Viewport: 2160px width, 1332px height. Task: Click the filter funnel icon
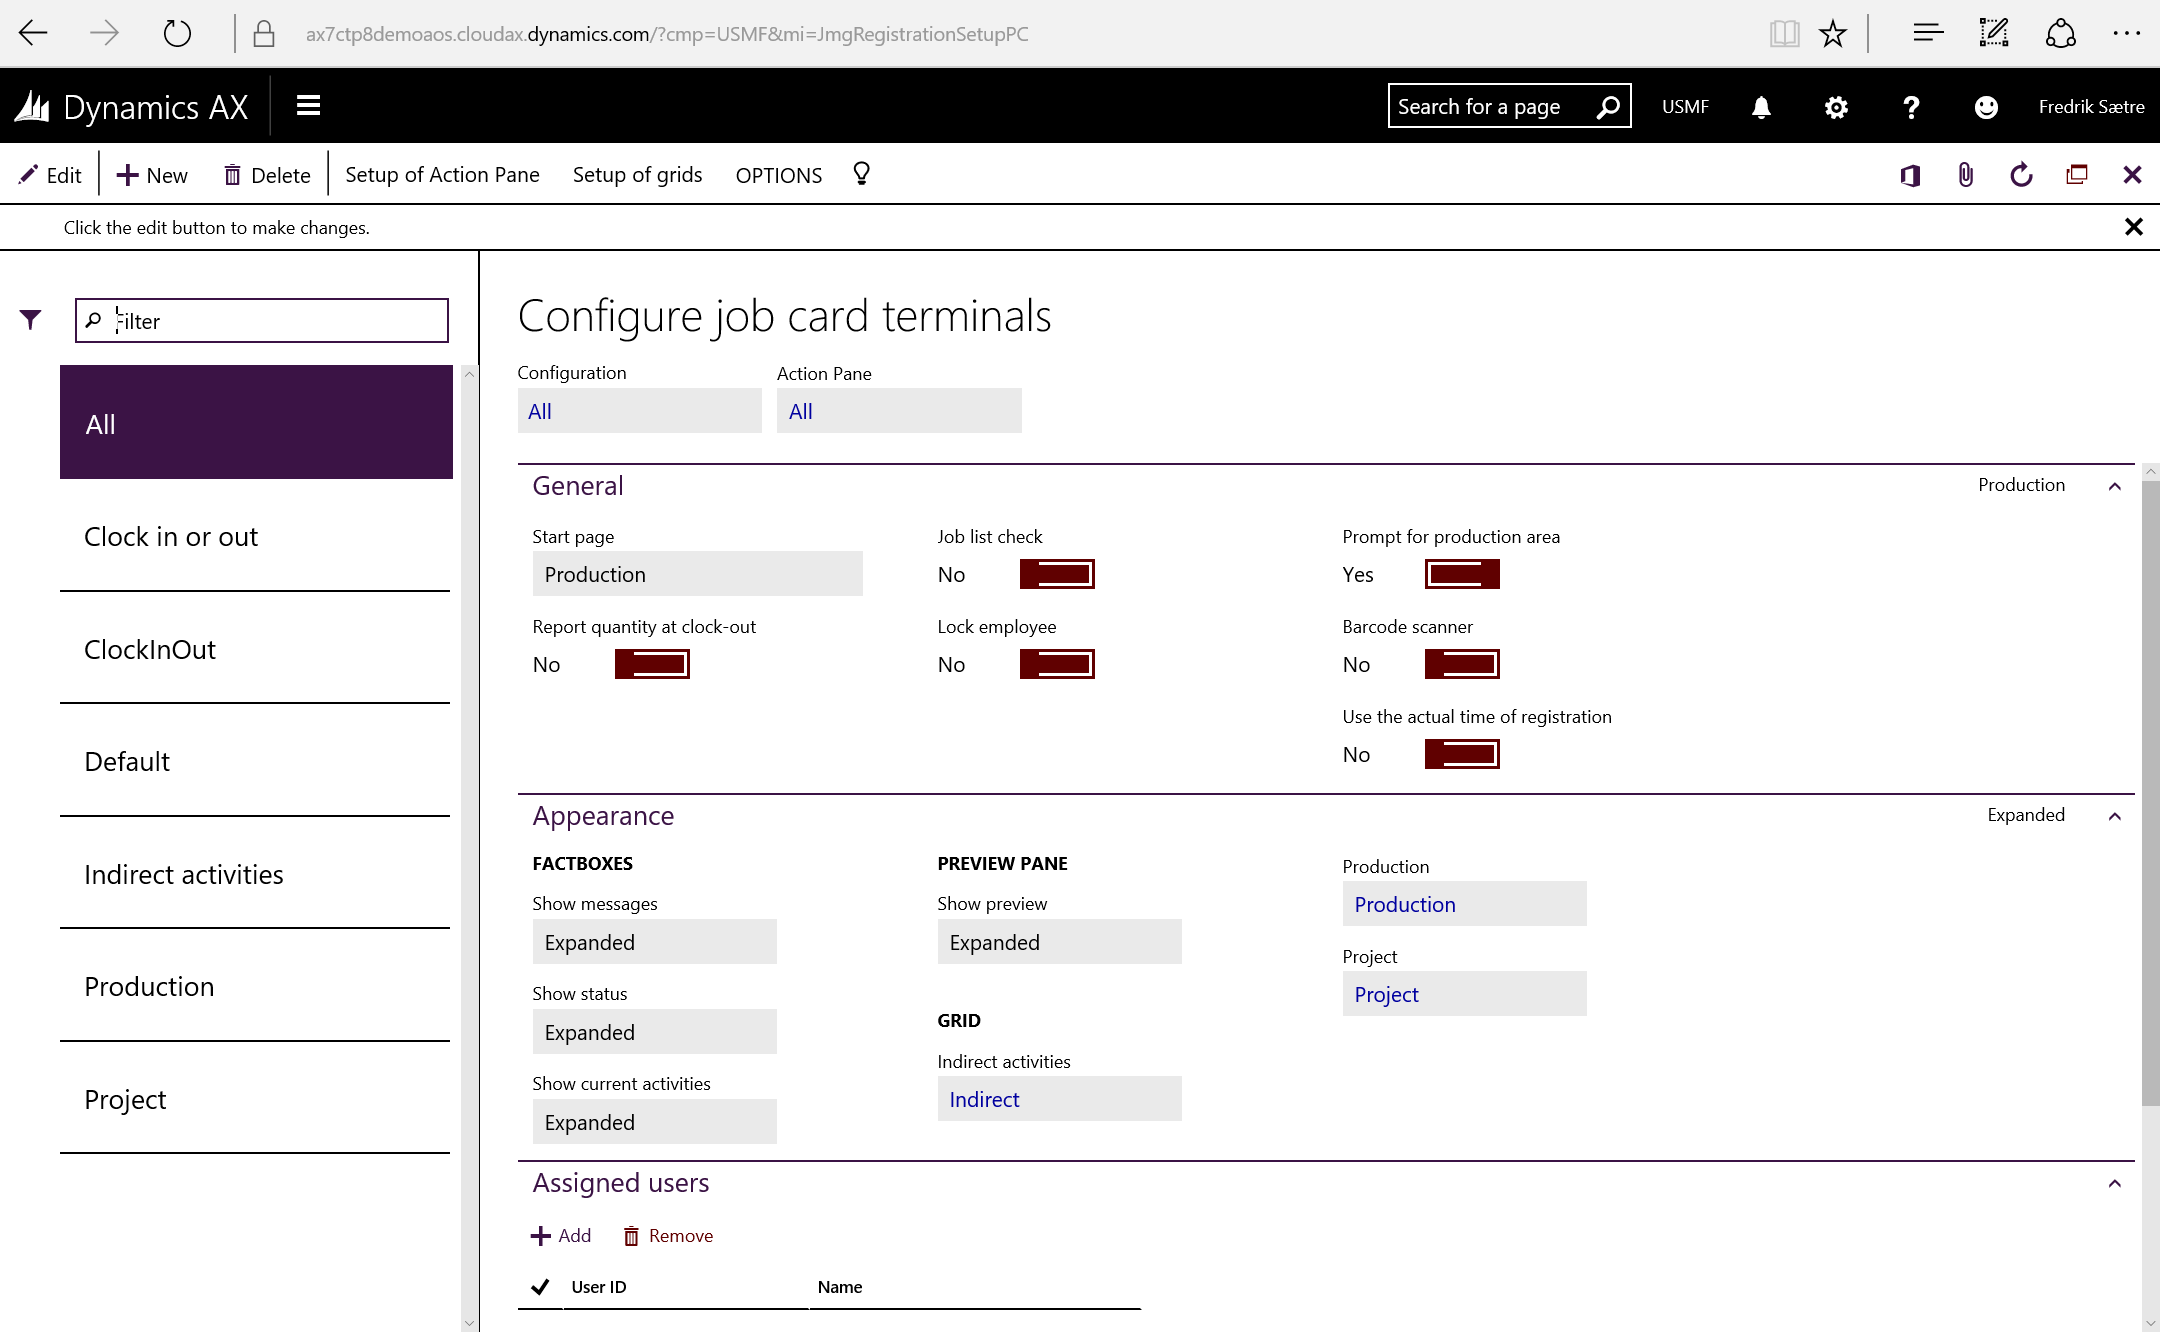point(30,320)
